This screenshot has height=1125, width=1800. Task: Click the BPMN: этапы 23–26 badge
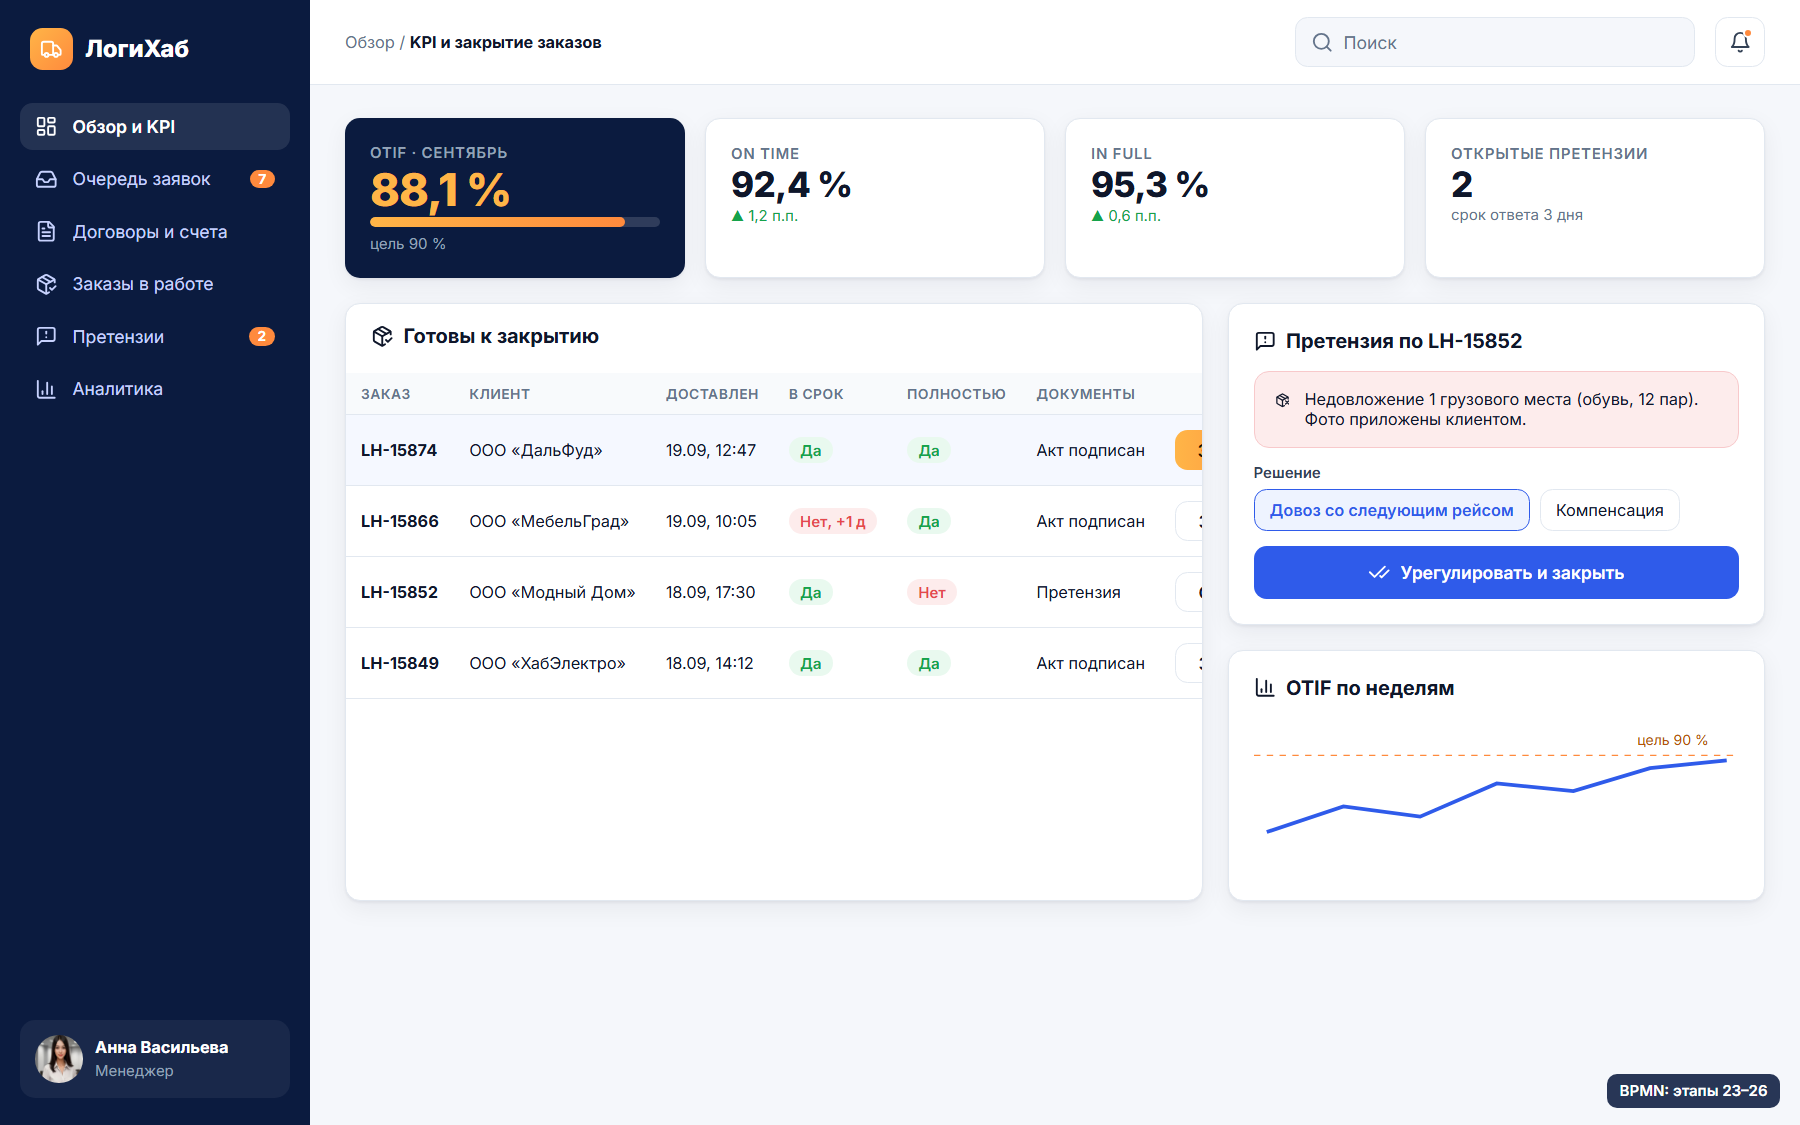click(1693, 1091)
